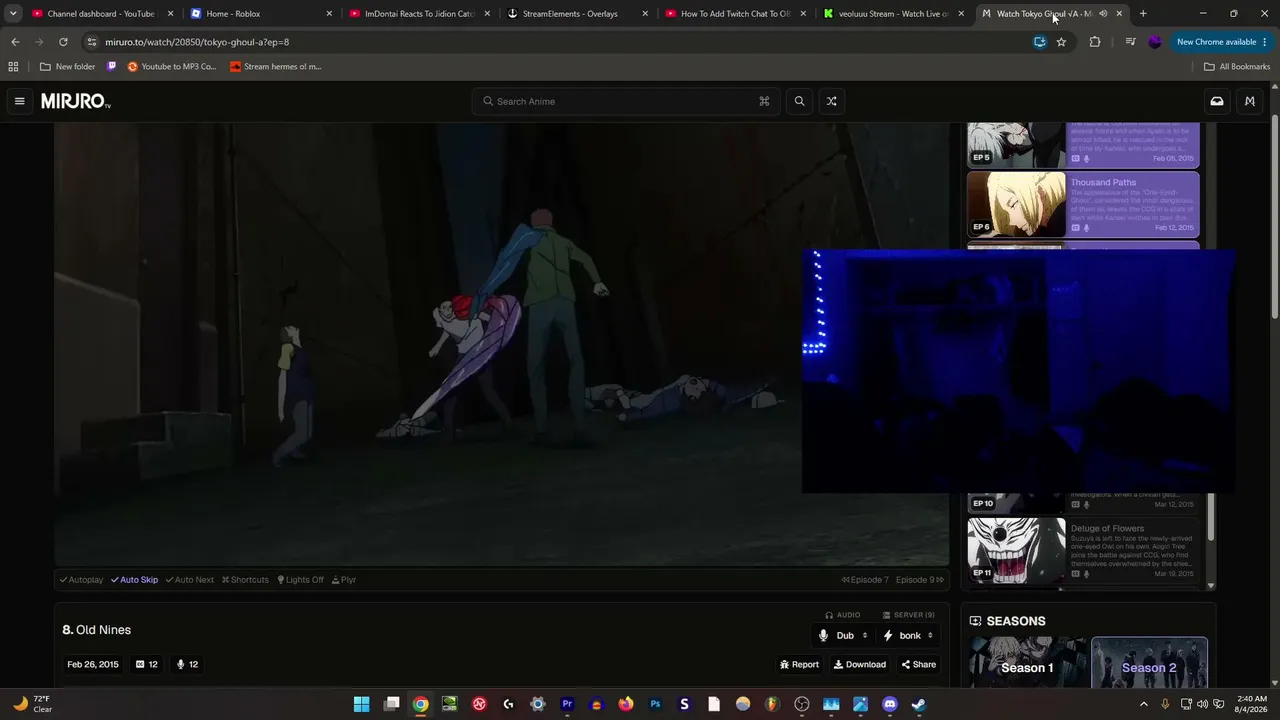Switch to StreamElements Overlays tab
Viewport: 1280px width, 720px height.
578,14
